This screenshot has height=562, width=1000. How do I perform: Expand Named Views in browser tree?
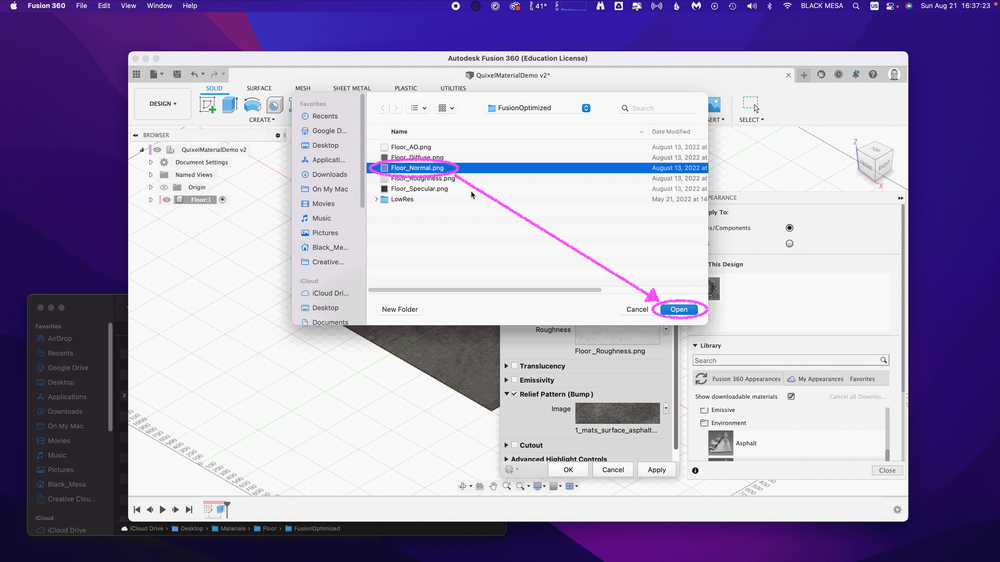click(151, 175)
